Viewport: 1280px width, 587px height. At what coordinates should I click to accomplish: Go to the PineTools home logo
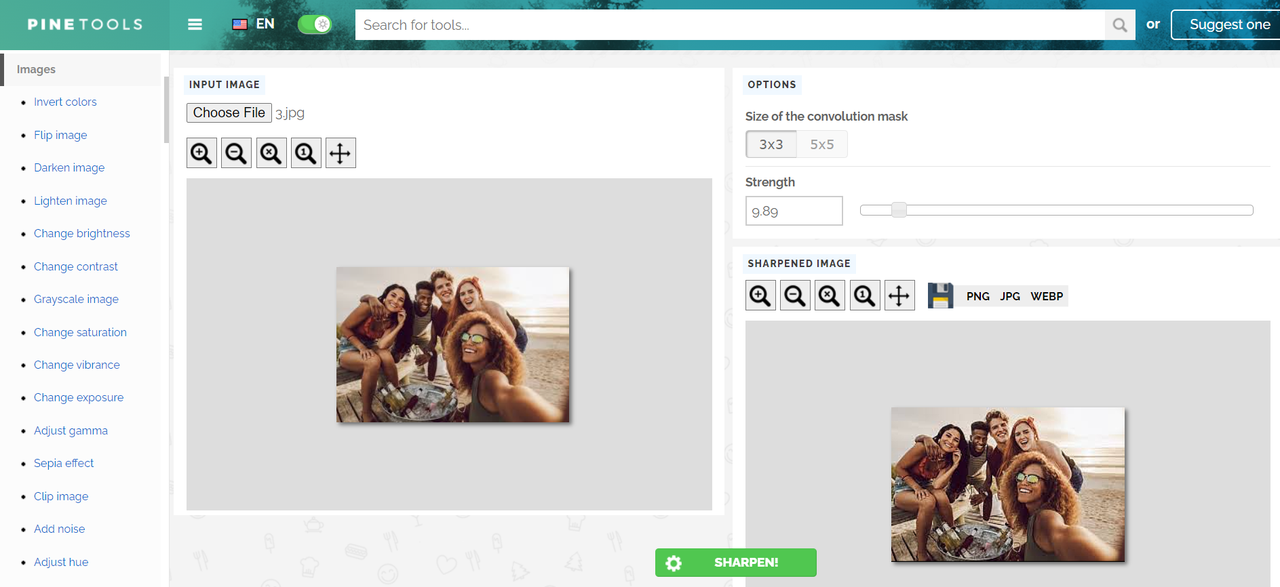tap(85, 24)
